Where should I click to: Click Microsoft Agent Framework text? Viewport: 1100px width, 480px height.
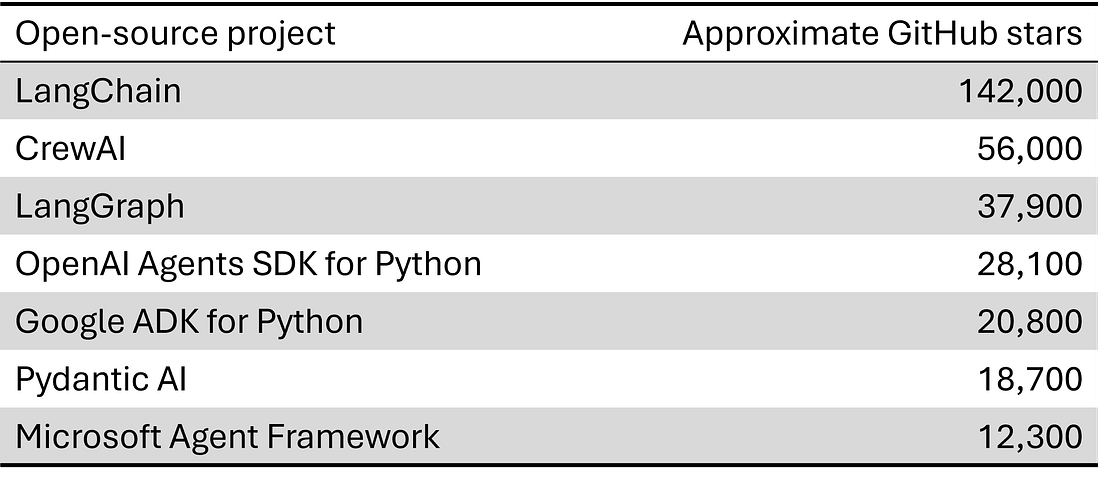click(227, 436)
